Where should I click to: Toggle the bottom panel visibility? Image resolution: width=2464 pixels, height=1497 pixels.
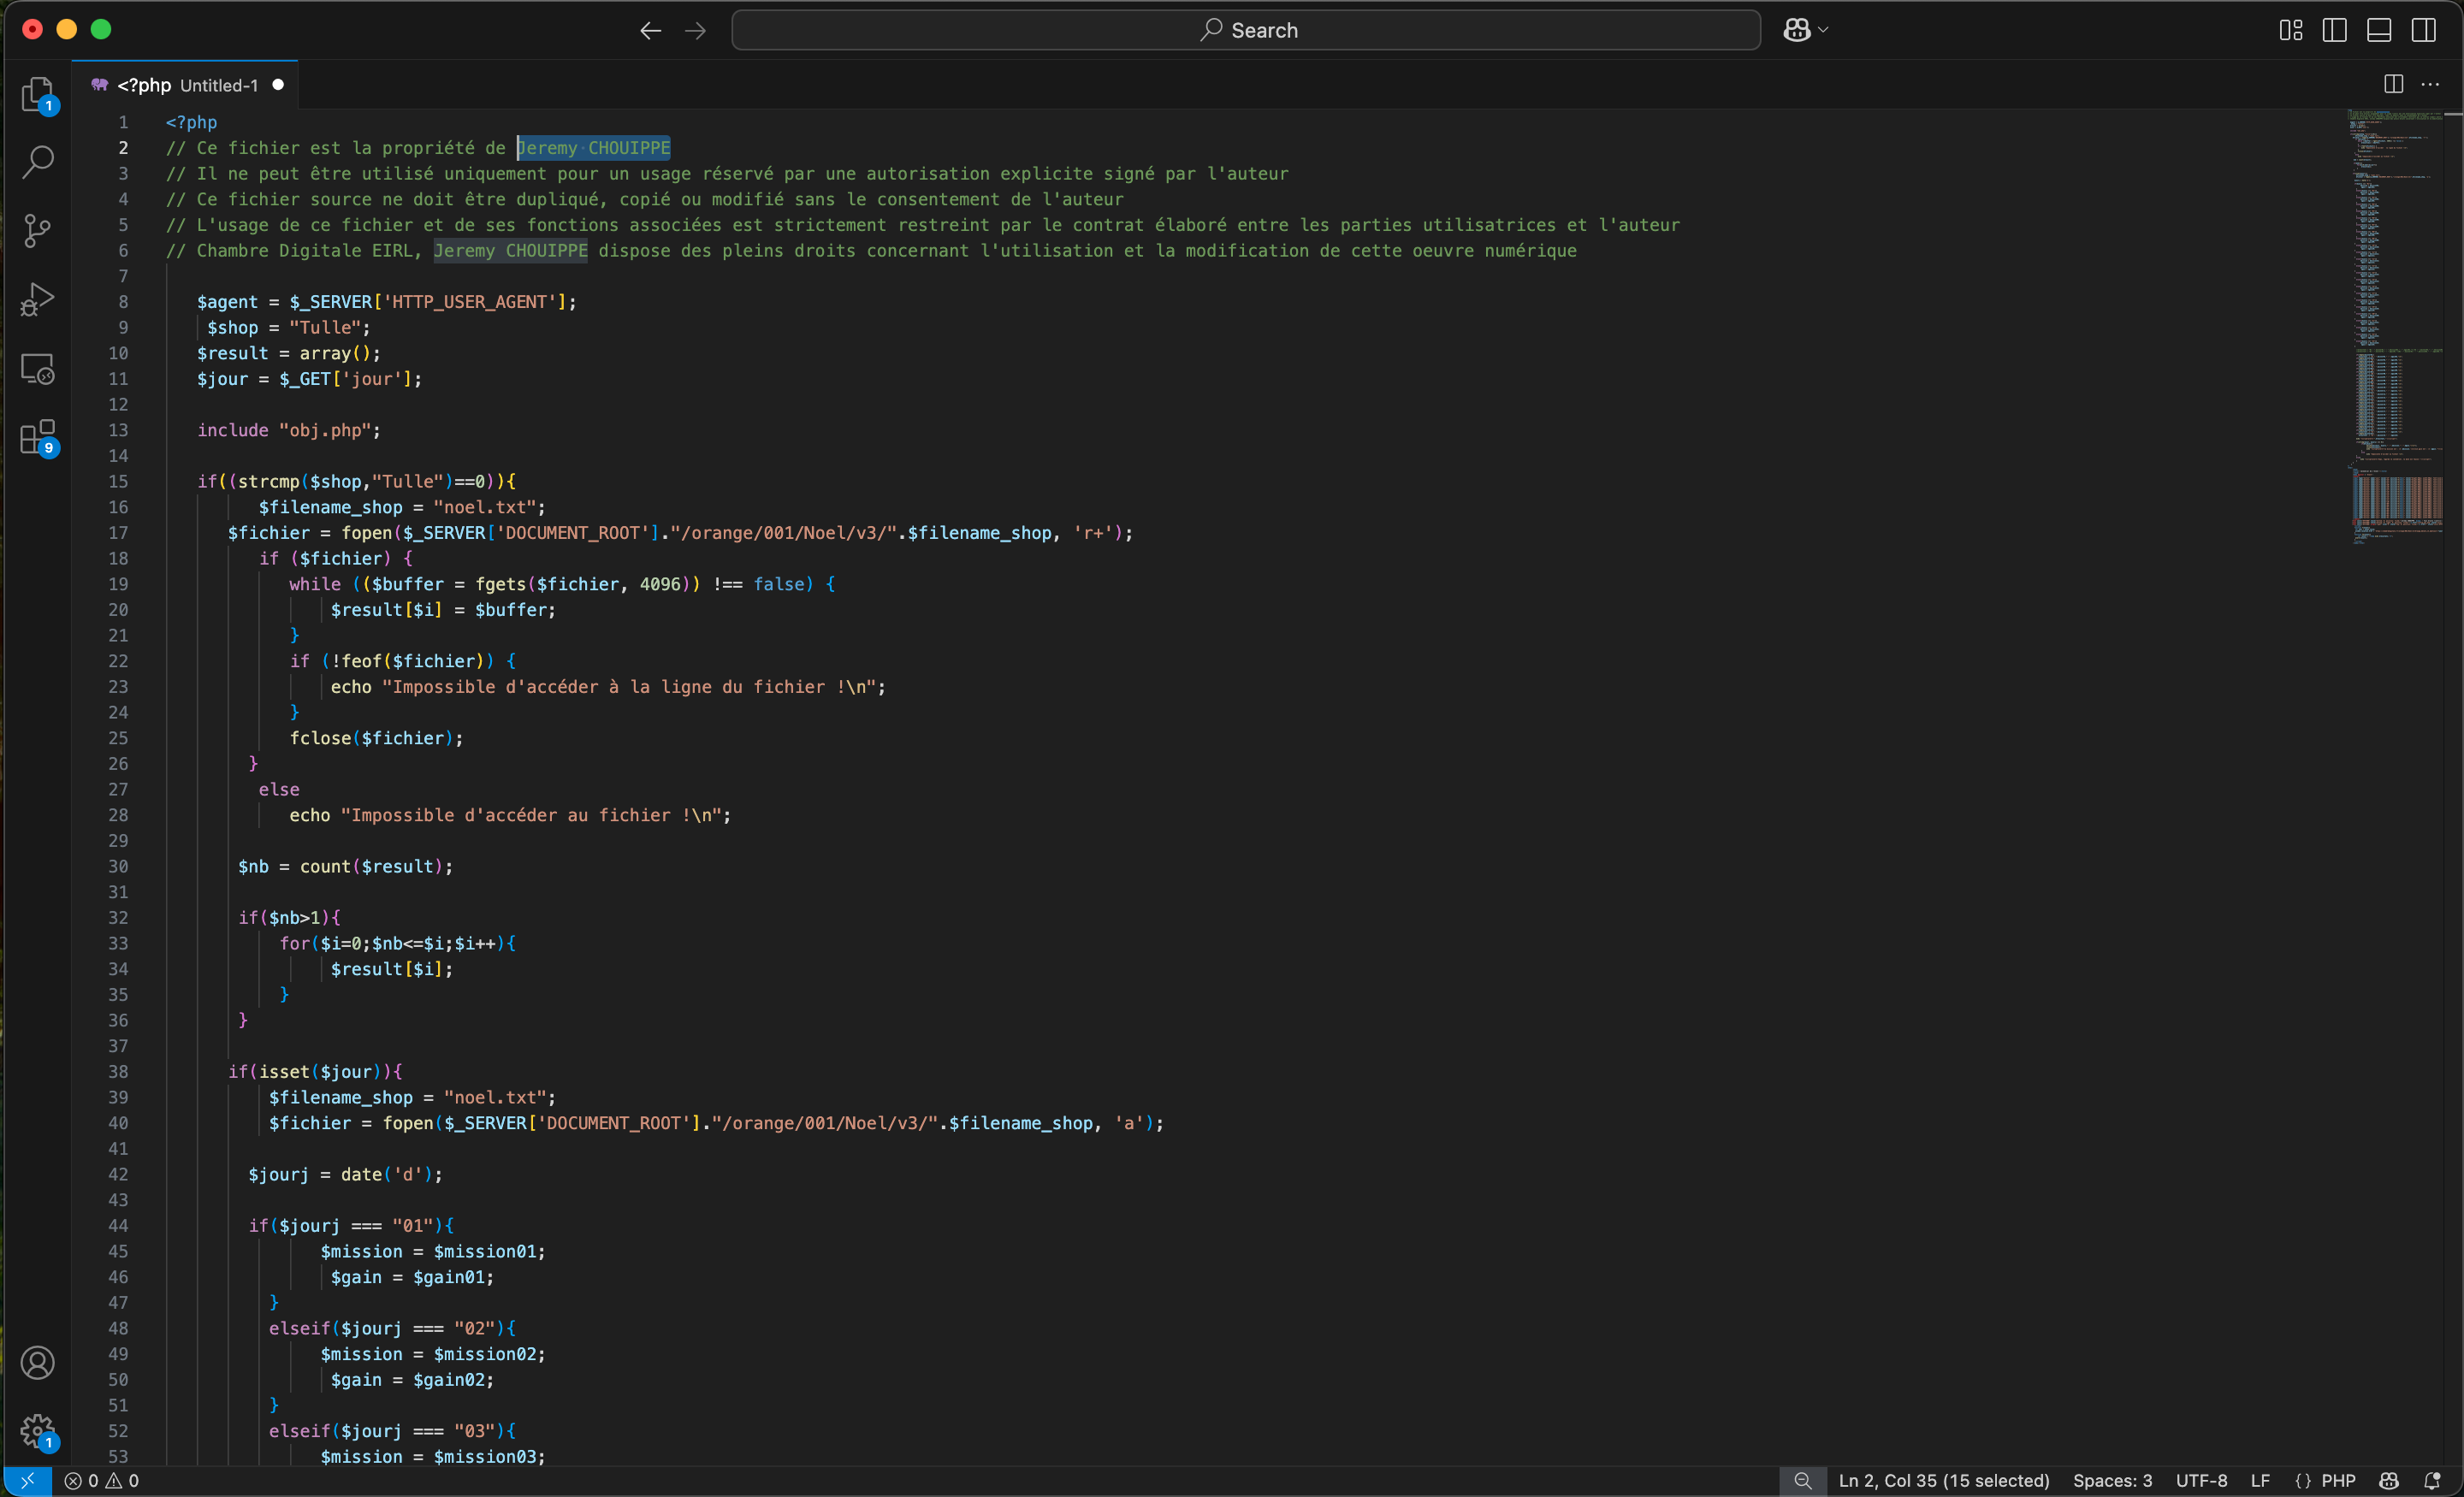click(2379, 30)
